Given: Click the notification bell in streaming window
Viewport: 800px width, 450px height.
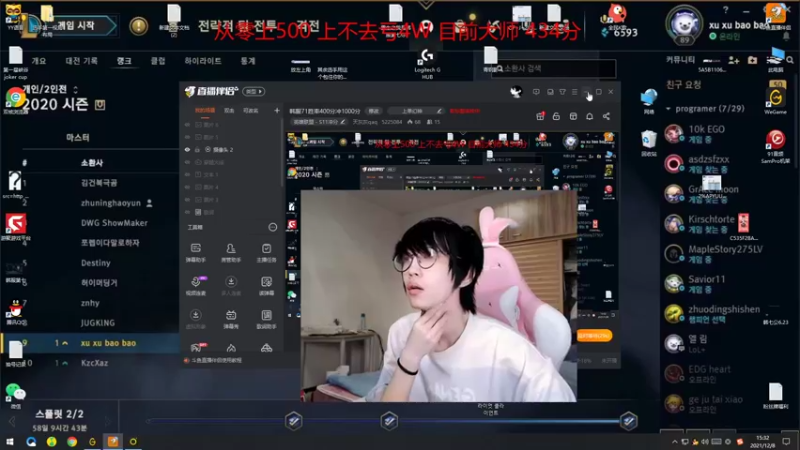Looking at the screenshot, I should (x=589, y=116).
